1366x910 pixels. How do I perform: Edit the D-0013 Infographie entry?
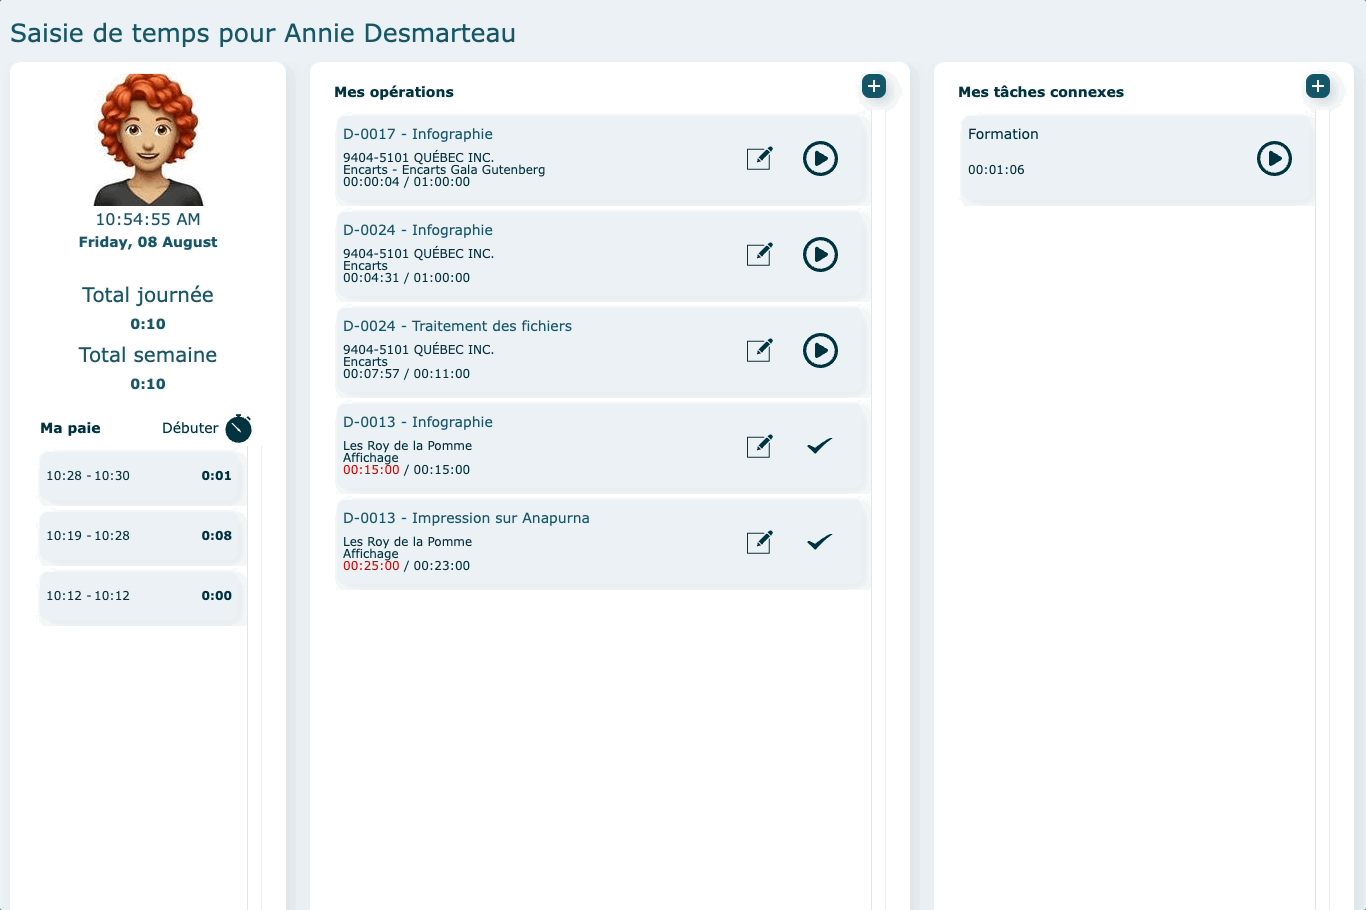point(760,446)
